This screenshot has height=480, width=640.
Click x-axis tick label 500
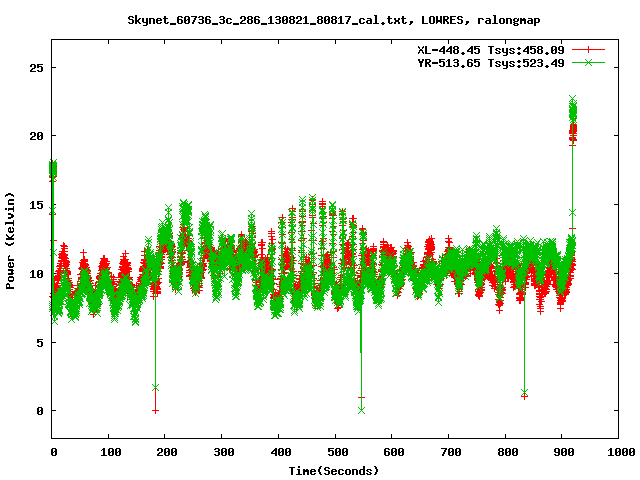[x=337, y=452]
